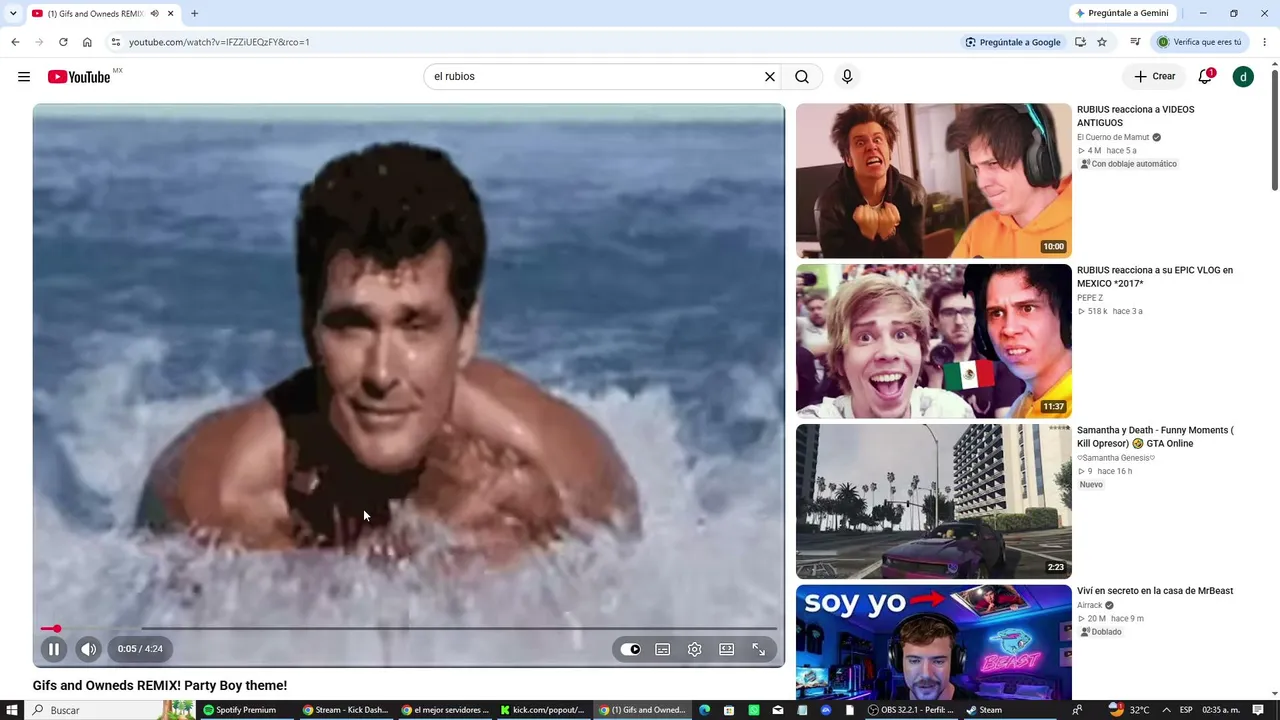Open 'RUBIUS reacciona a VIDEOS ANTIGUOS' thumbnail

point(933,181)
